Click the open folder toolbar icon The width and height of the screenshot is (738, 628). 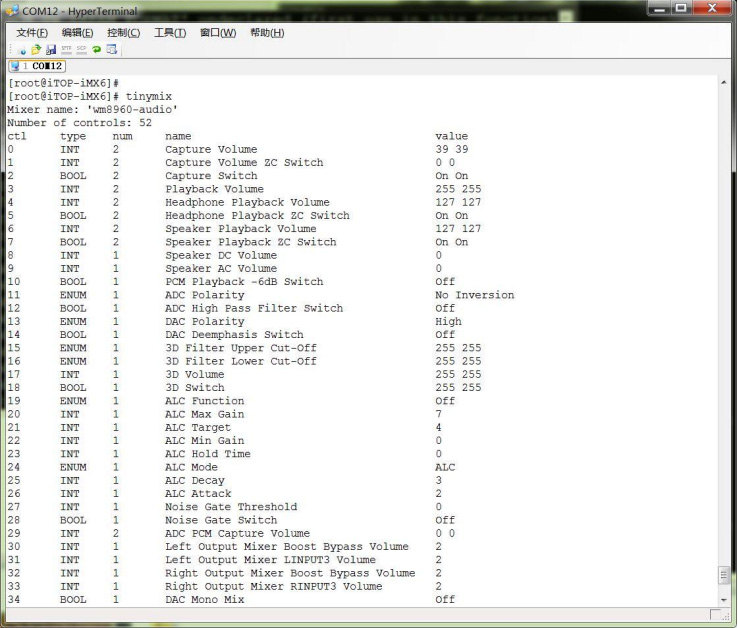click(x=36, y=49)
